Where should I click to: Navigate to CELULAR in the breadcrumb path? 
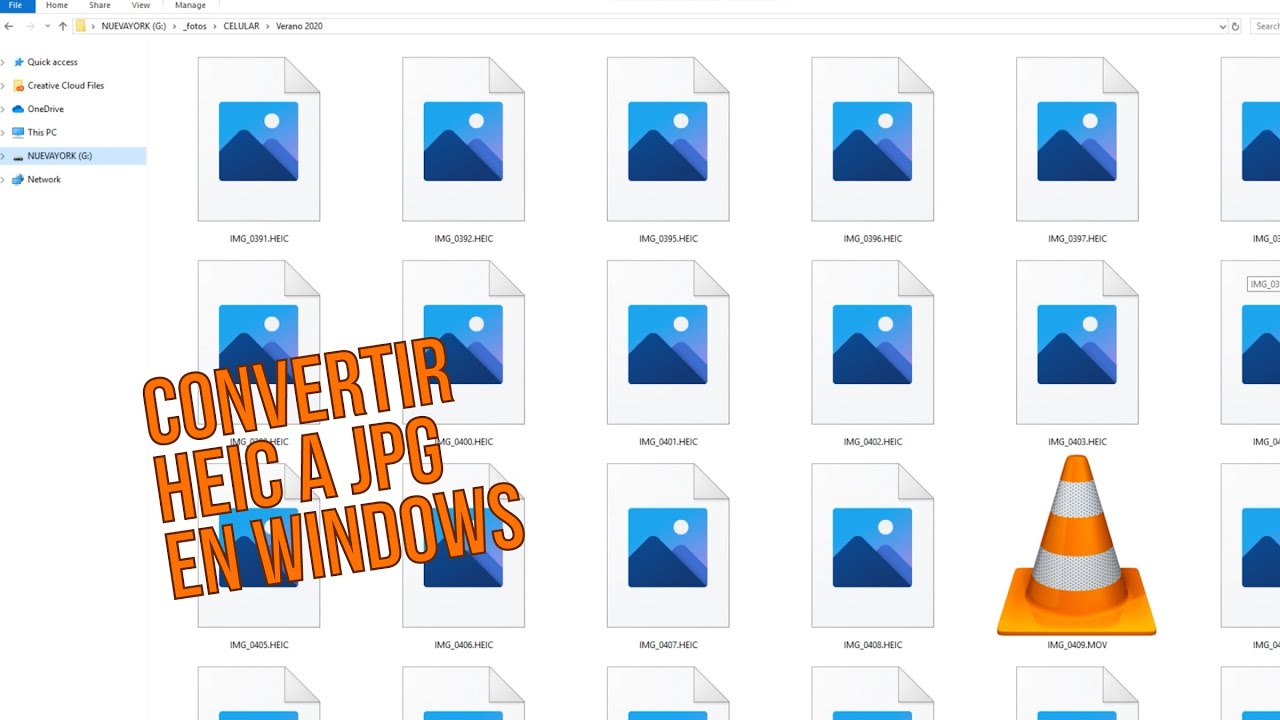[241, 26]
